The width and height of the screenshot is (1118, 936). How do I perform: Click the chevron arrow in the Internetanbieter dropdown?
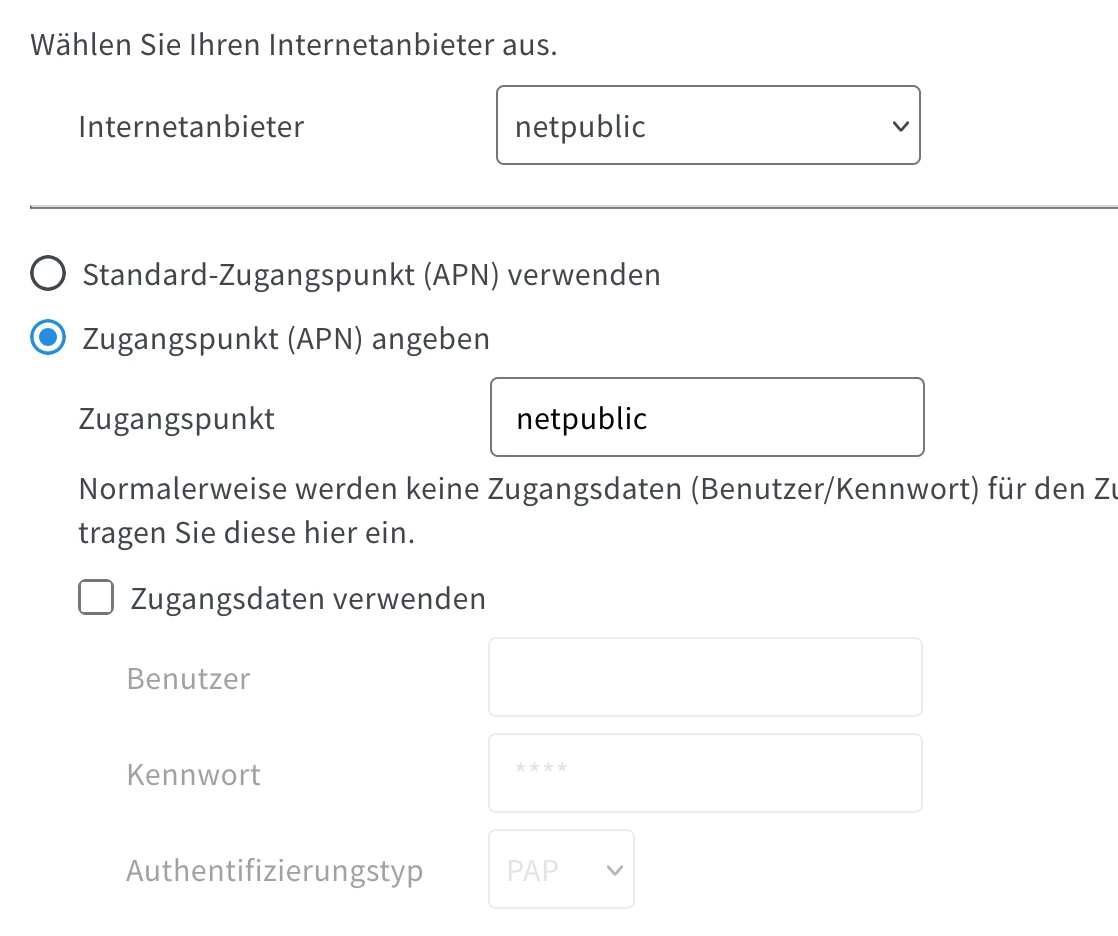tap(899, 127)
